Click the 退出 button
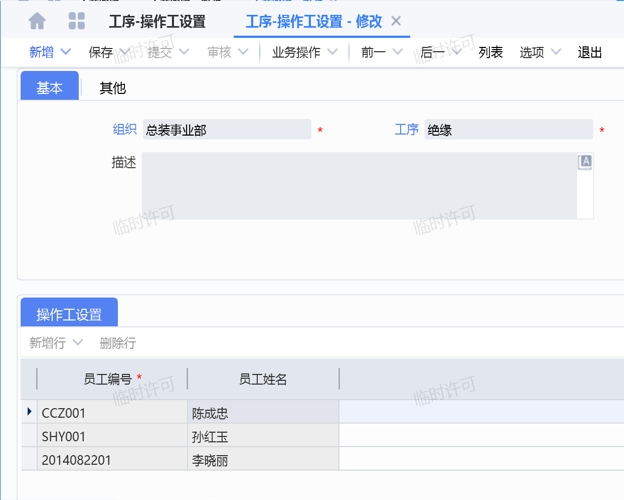The height and width of the screenshot is (500, 624). (590, 52)
